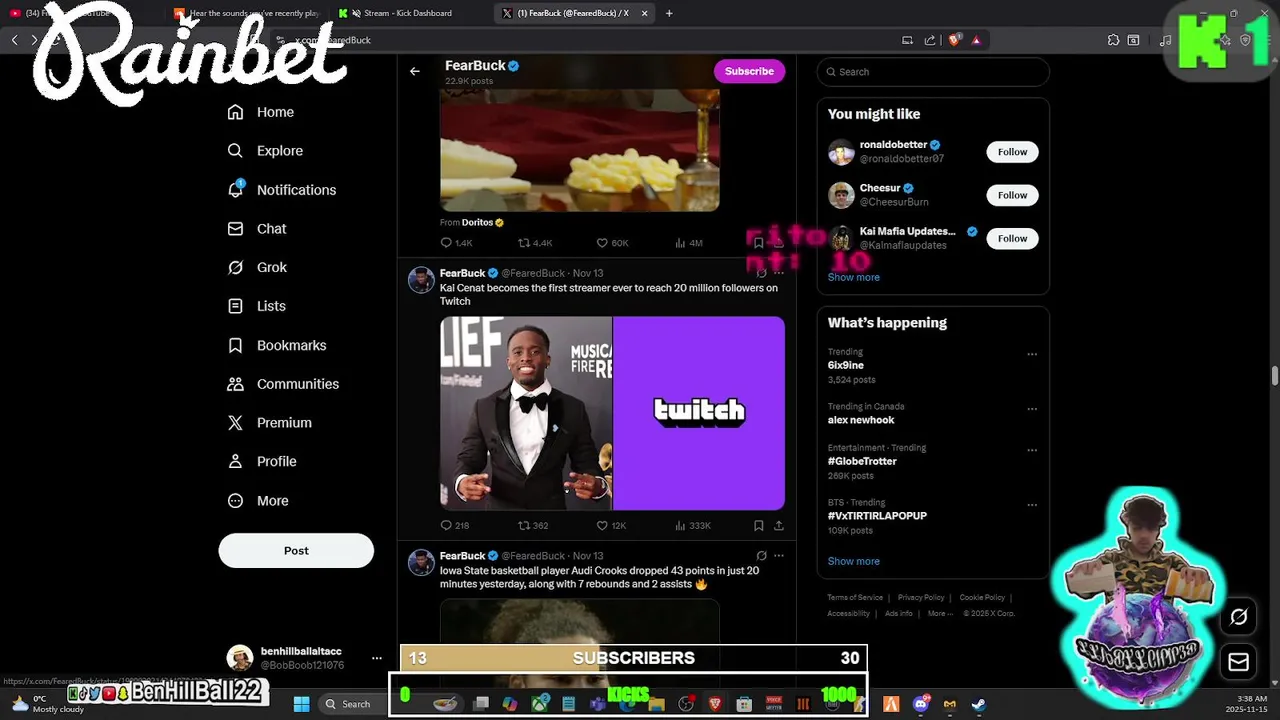Click the share icon in address bar
This screenshot has height=720, width=1280.
point(930,40)
